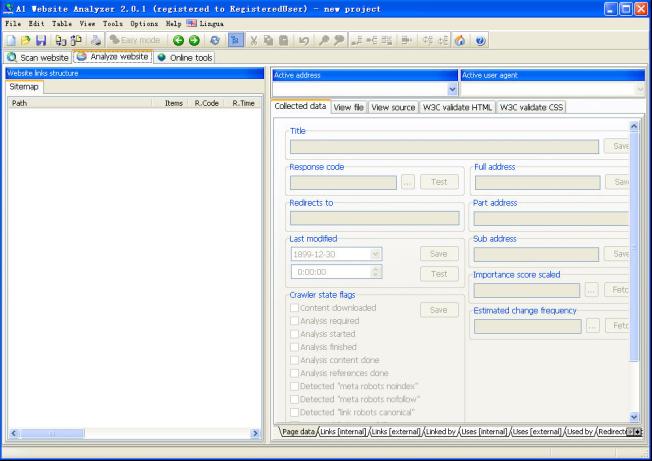Click the Path column header

79,103
